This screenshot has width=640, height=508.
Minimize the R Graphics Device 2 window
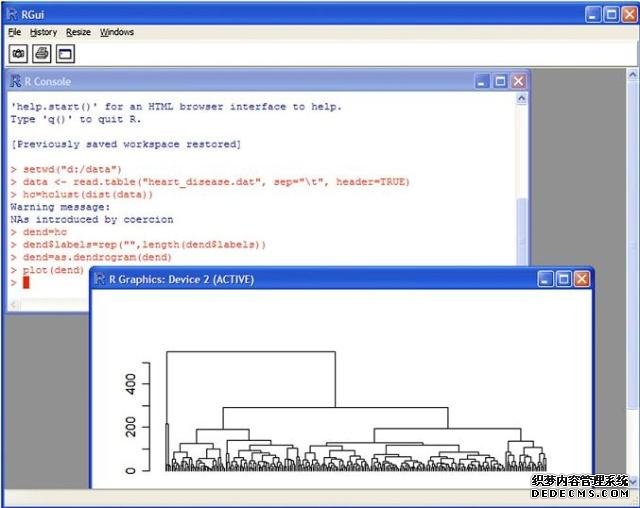tap(544, 279)
